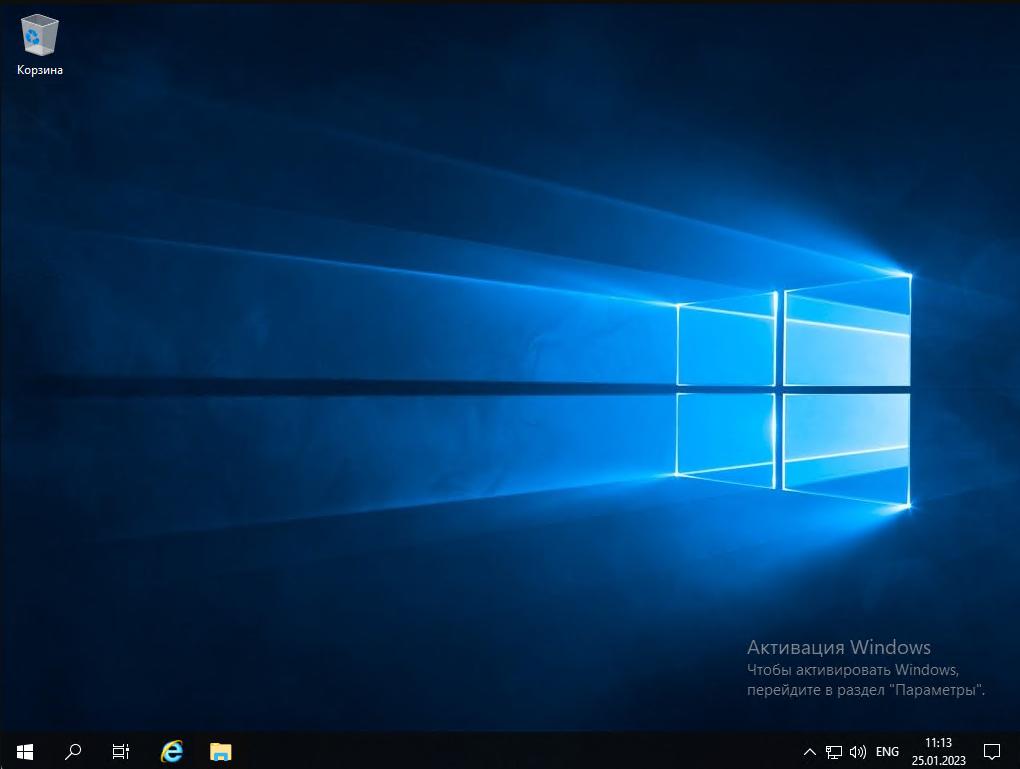Select the Корзина label under the bin
The width and height of the screenshot is (1020, 769).
(38, 70)
